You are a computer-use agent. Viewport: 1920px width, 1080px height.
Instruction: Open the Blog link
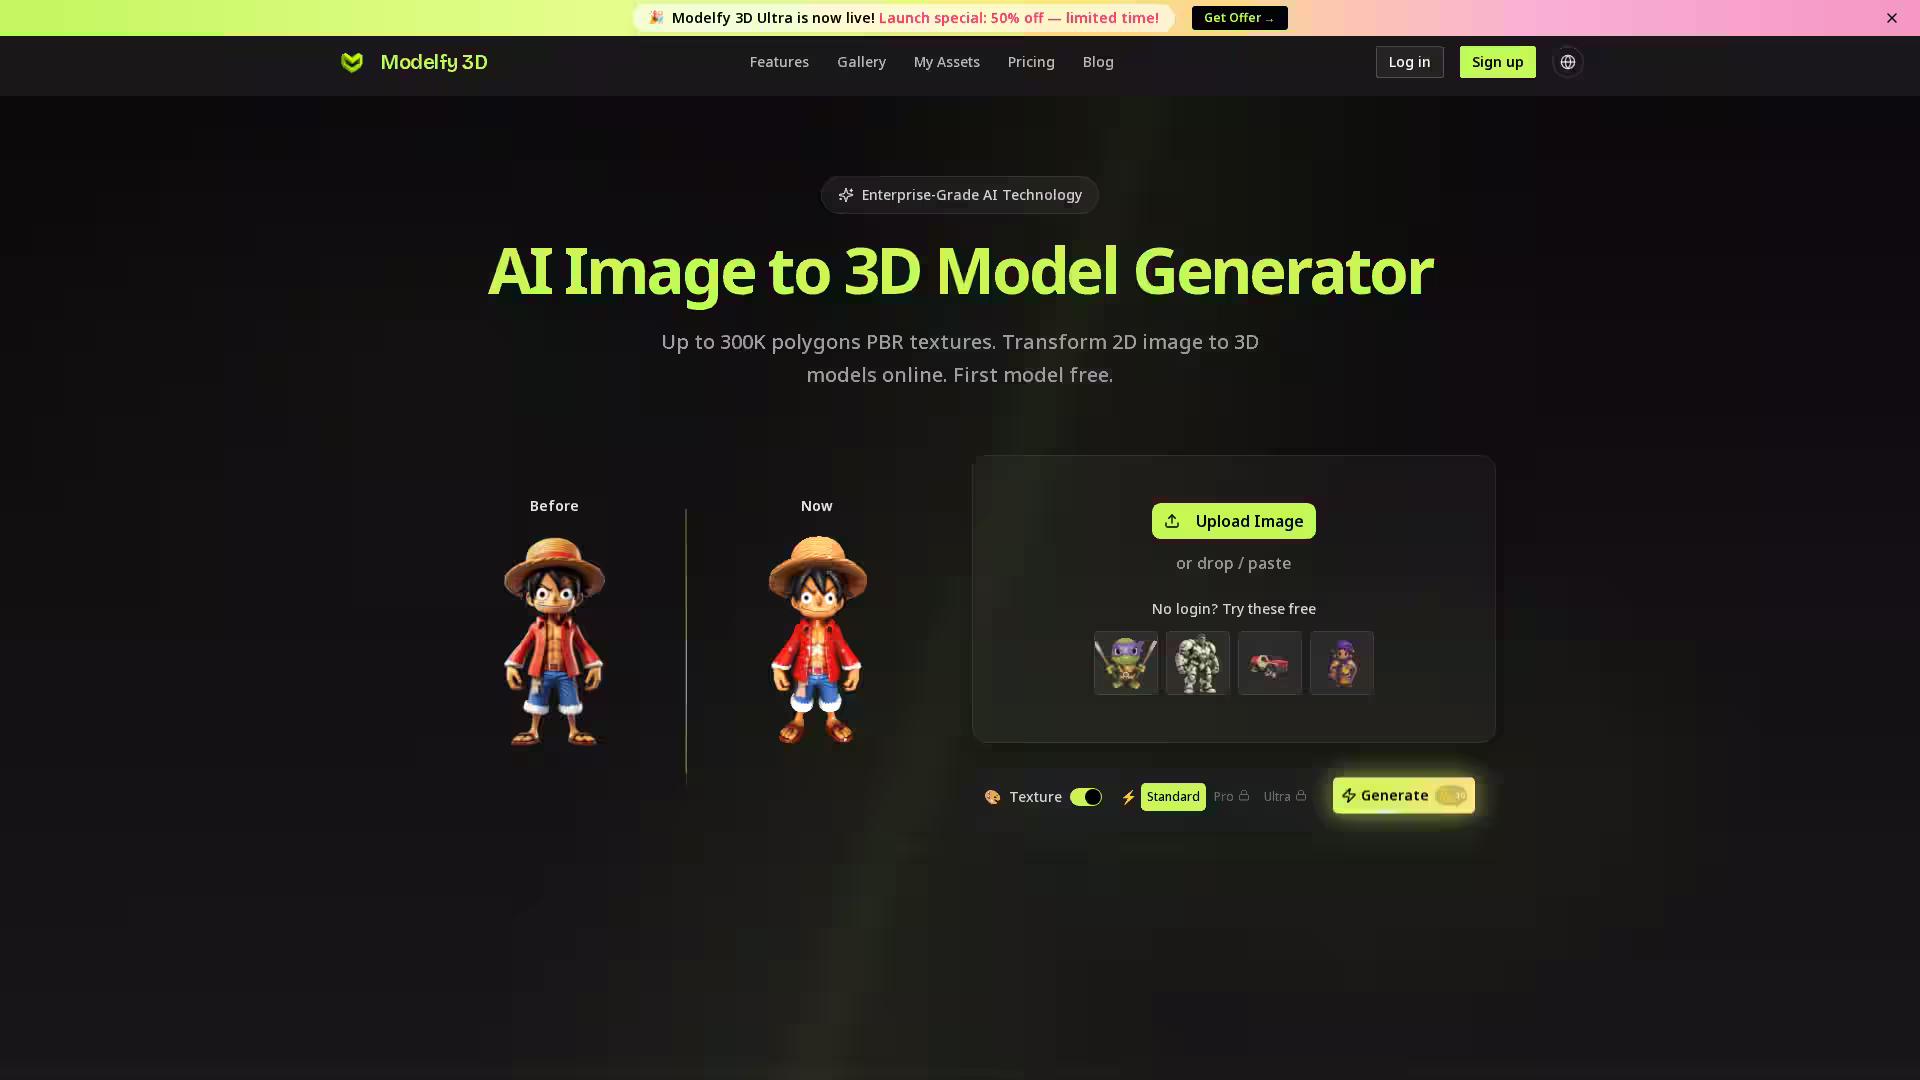(1097, 62)
